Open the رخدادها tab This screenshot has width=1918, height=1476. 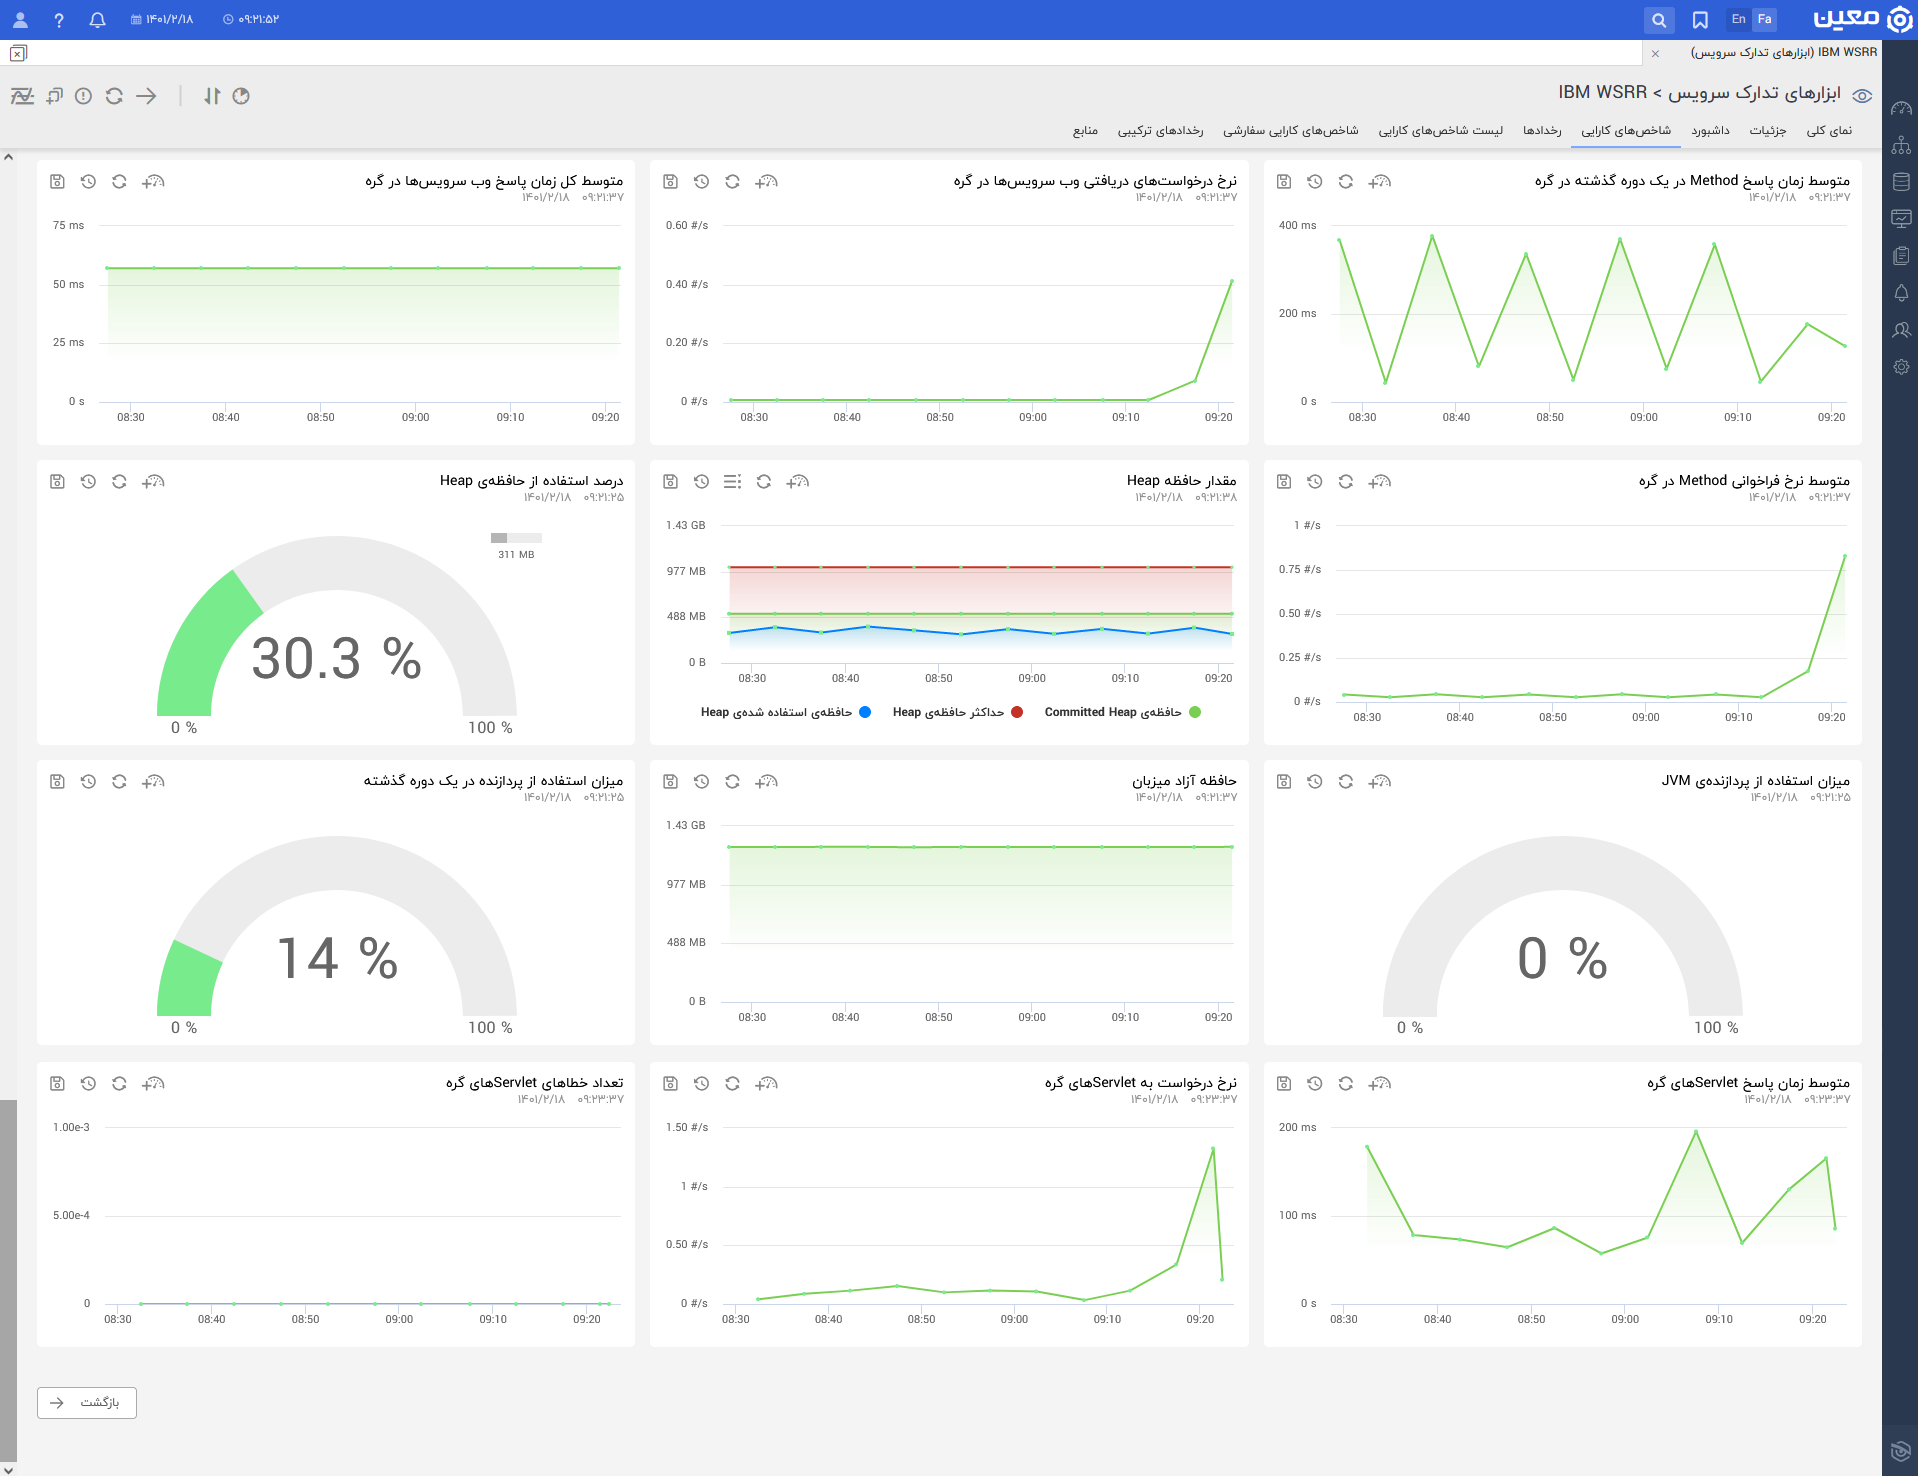(1542, 130)
